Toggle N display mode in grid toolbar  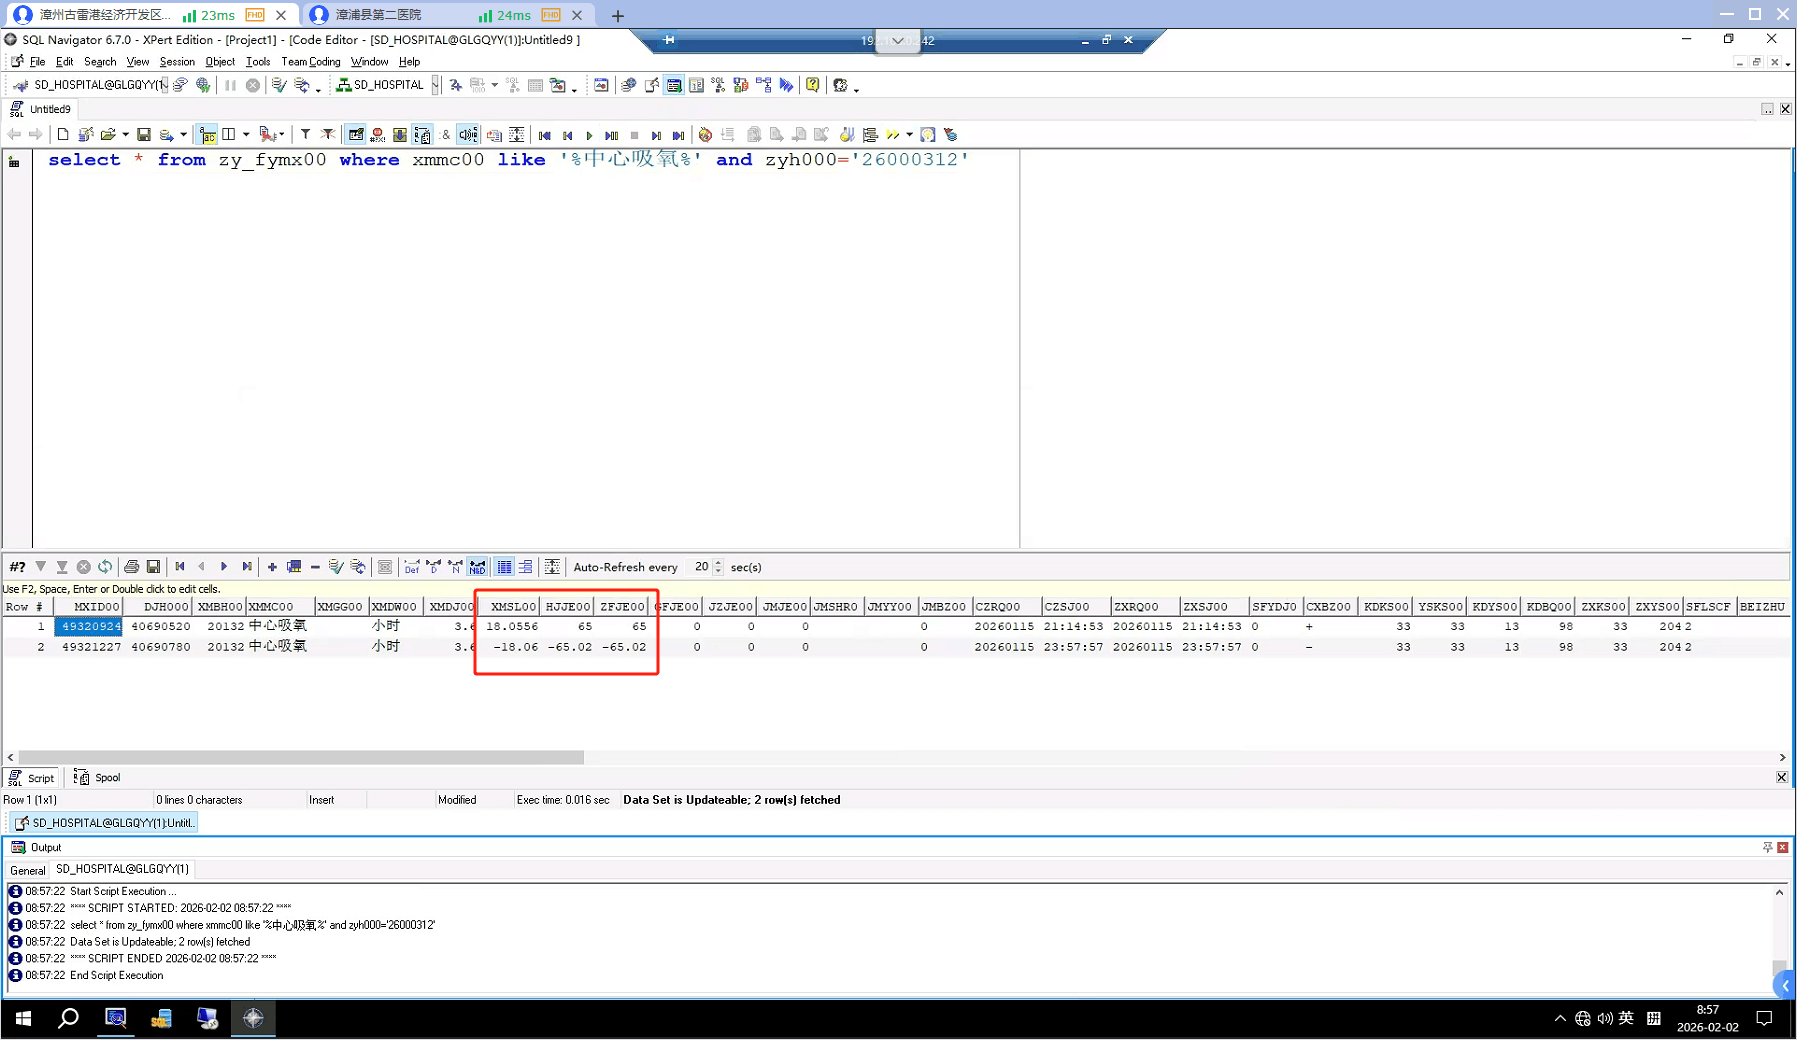(455, 567)
